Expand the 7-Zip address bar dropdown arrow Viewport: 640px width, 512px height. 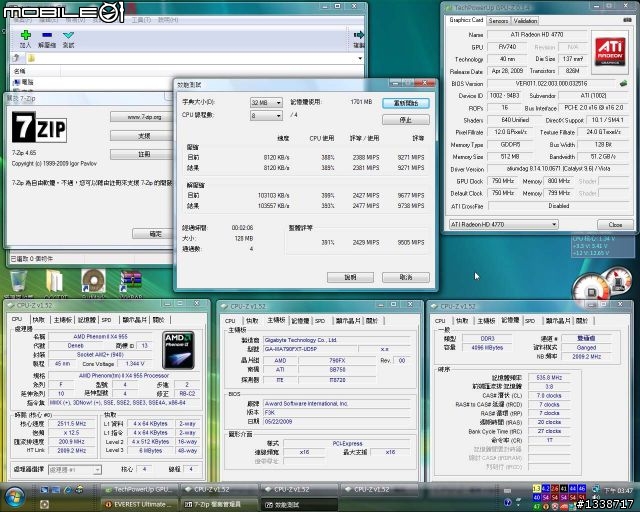(x=360, y=58)
